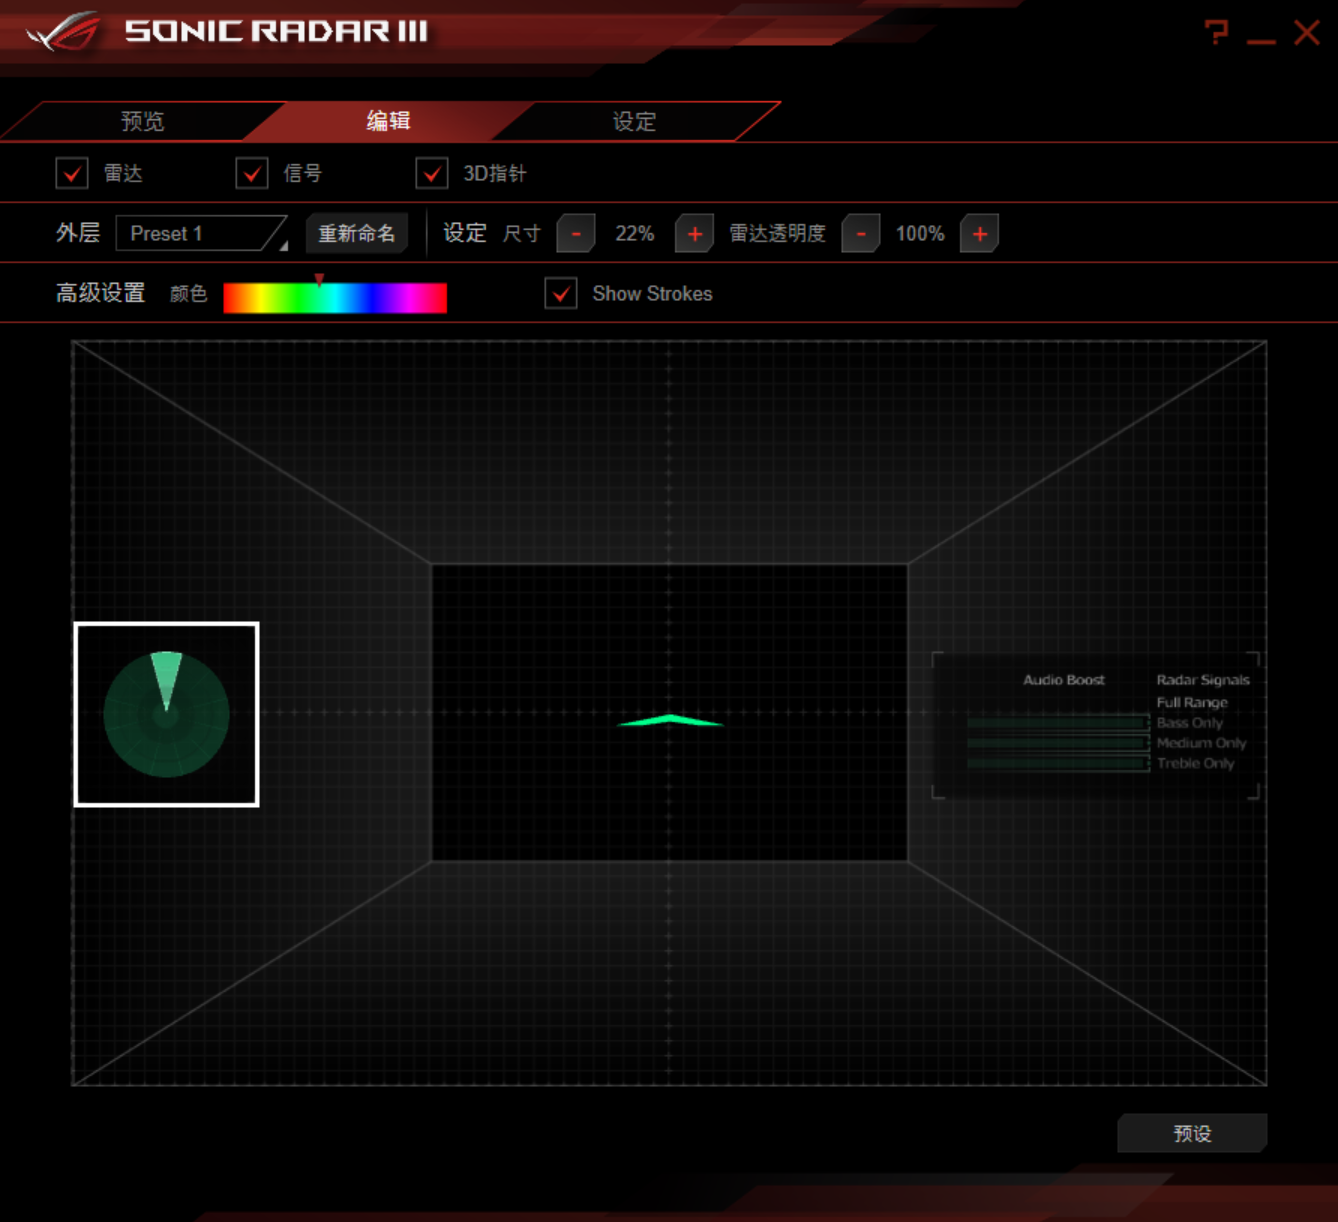Viewport: 1338px width, 1222px height.
Task: Pick a color on the rainbow spectrum bar
Action: (x=335, y=298)
